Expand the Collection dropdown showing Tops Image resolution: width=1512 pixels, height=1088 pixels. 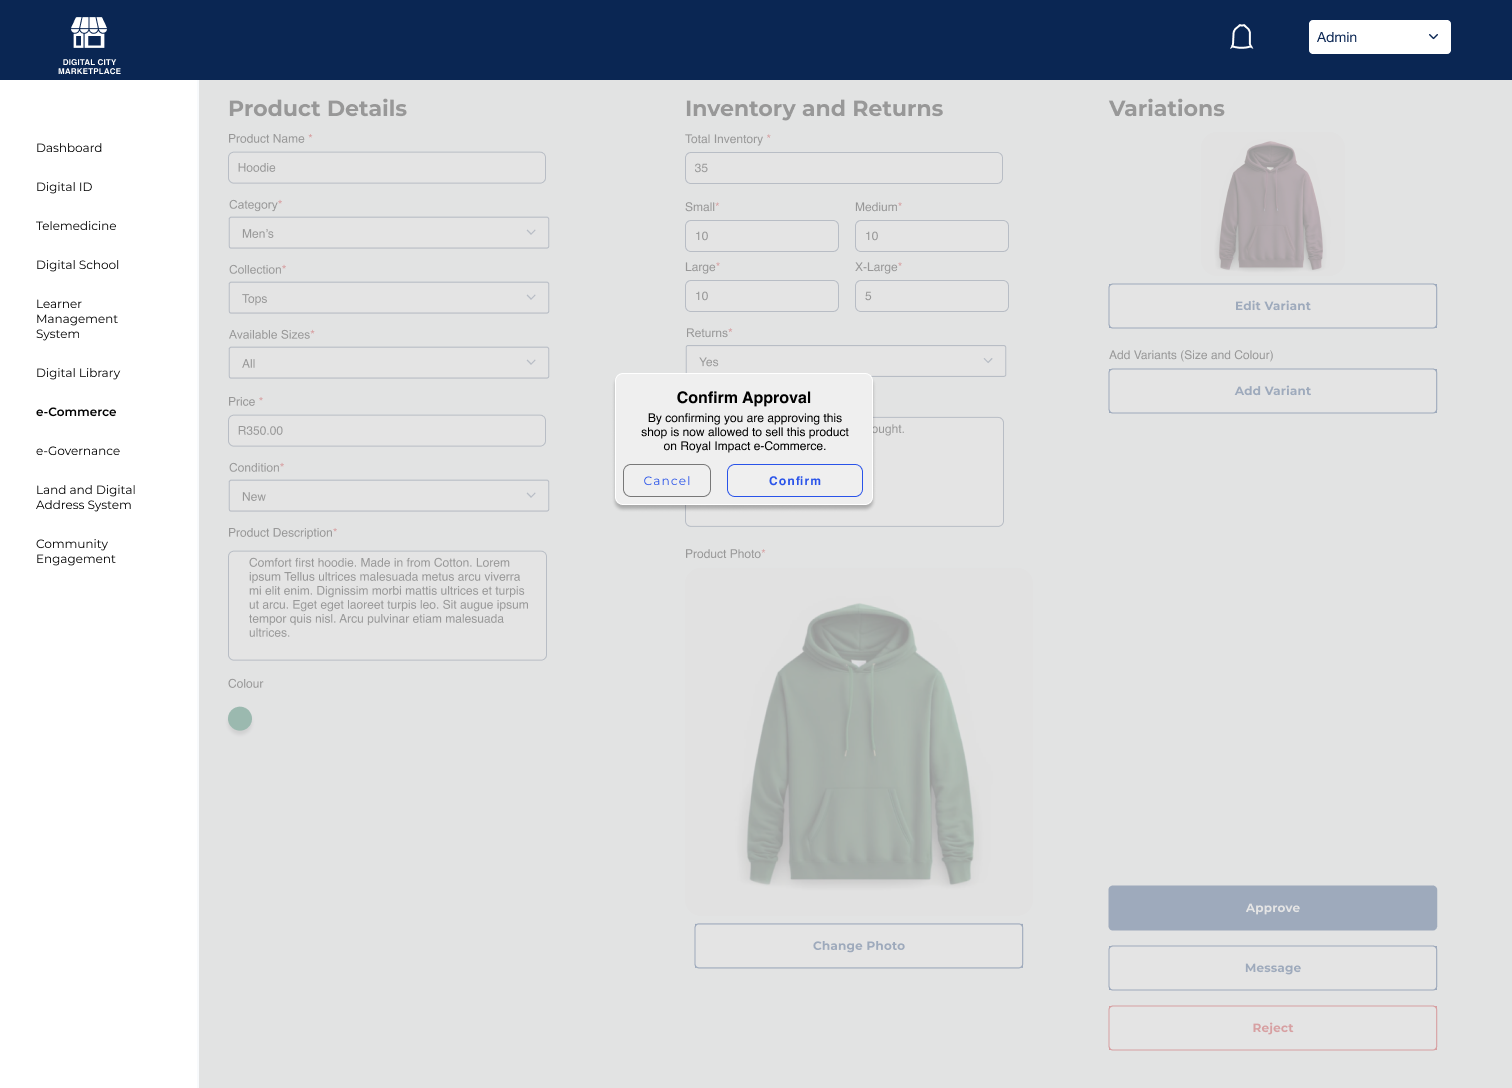[388, 298]
